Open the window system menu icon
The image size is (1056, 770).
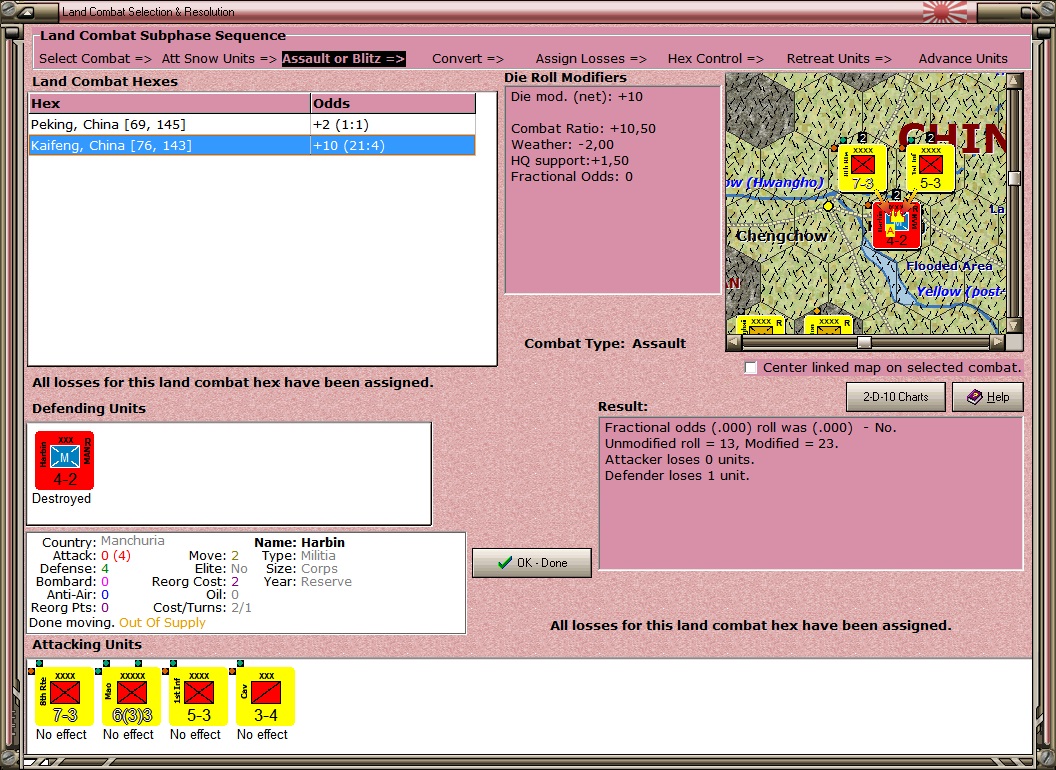27,11
